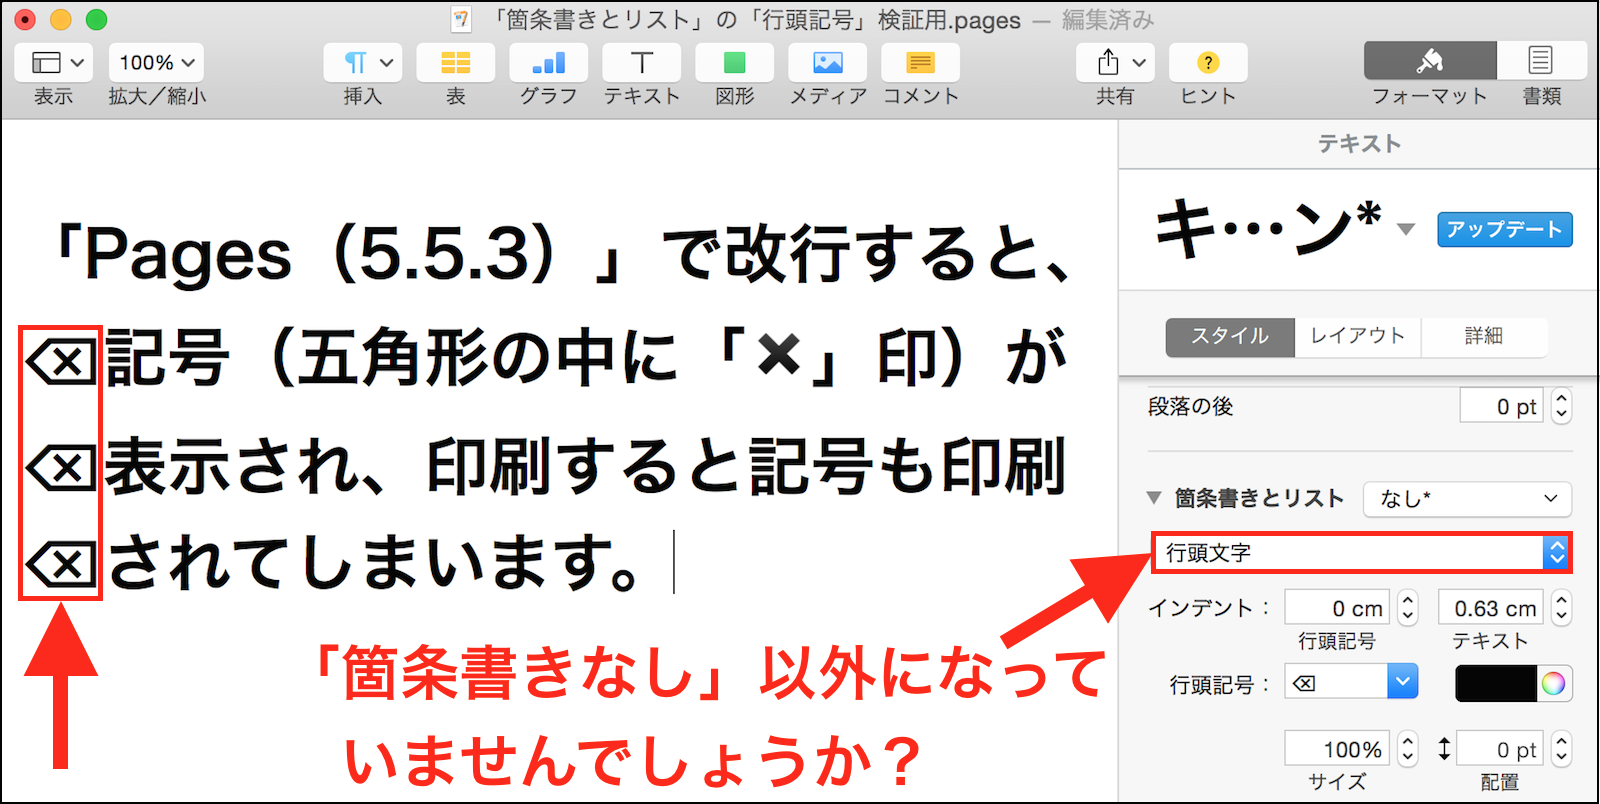Image resolution: width=1600 pixels, height=804 pixels.
Task: Click the bullet symbol before 表示され
Action: tap(61, 466)
